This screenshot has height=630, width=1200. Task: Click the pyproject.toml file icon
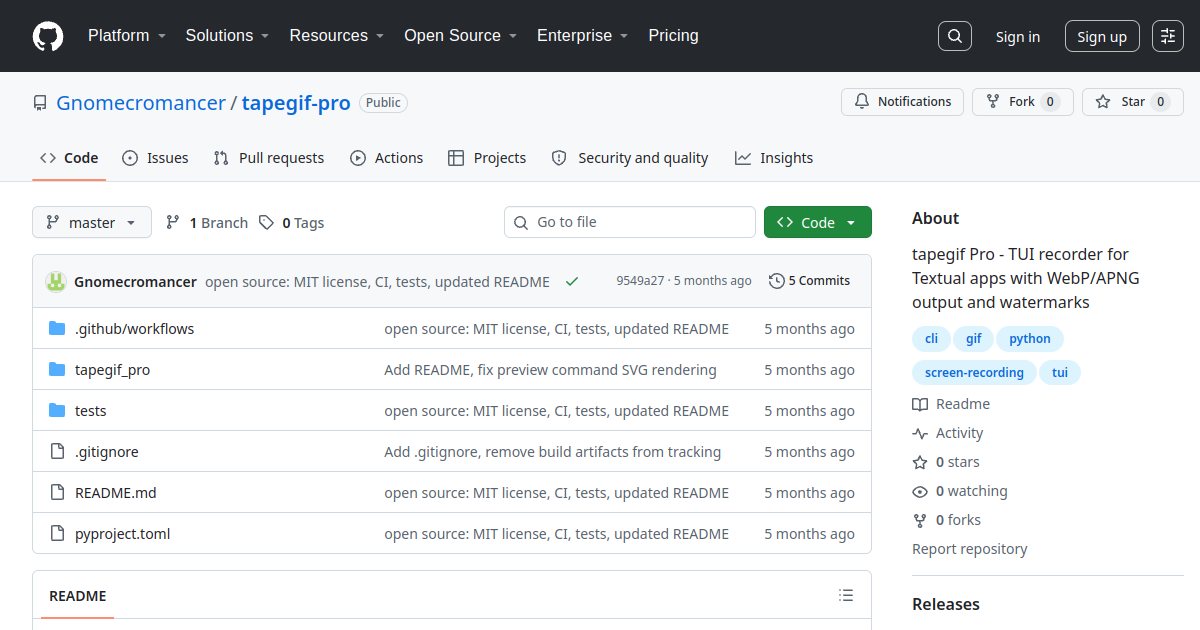[x=57, y=534]
